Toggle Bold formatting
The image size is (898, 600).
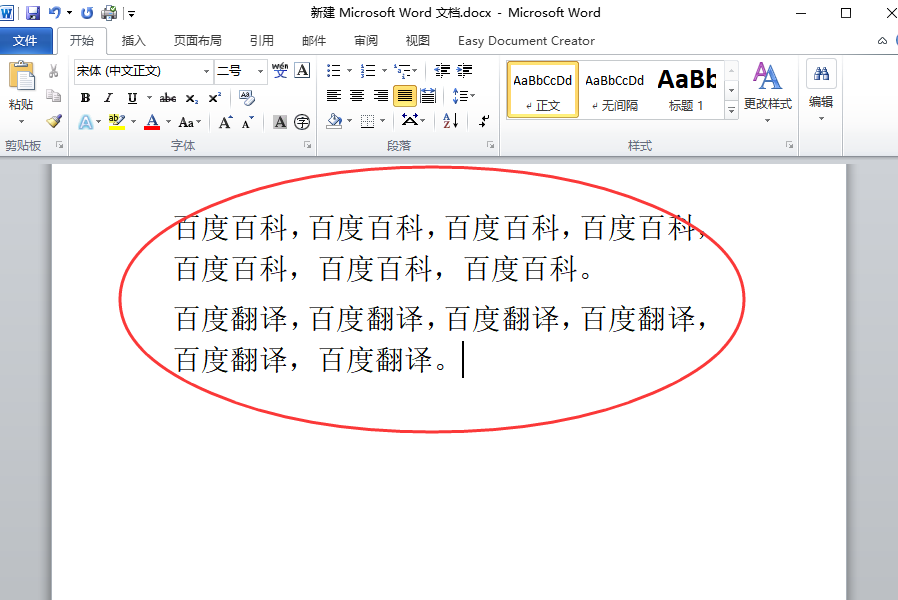pyautogui.click(x=85, y=98)
